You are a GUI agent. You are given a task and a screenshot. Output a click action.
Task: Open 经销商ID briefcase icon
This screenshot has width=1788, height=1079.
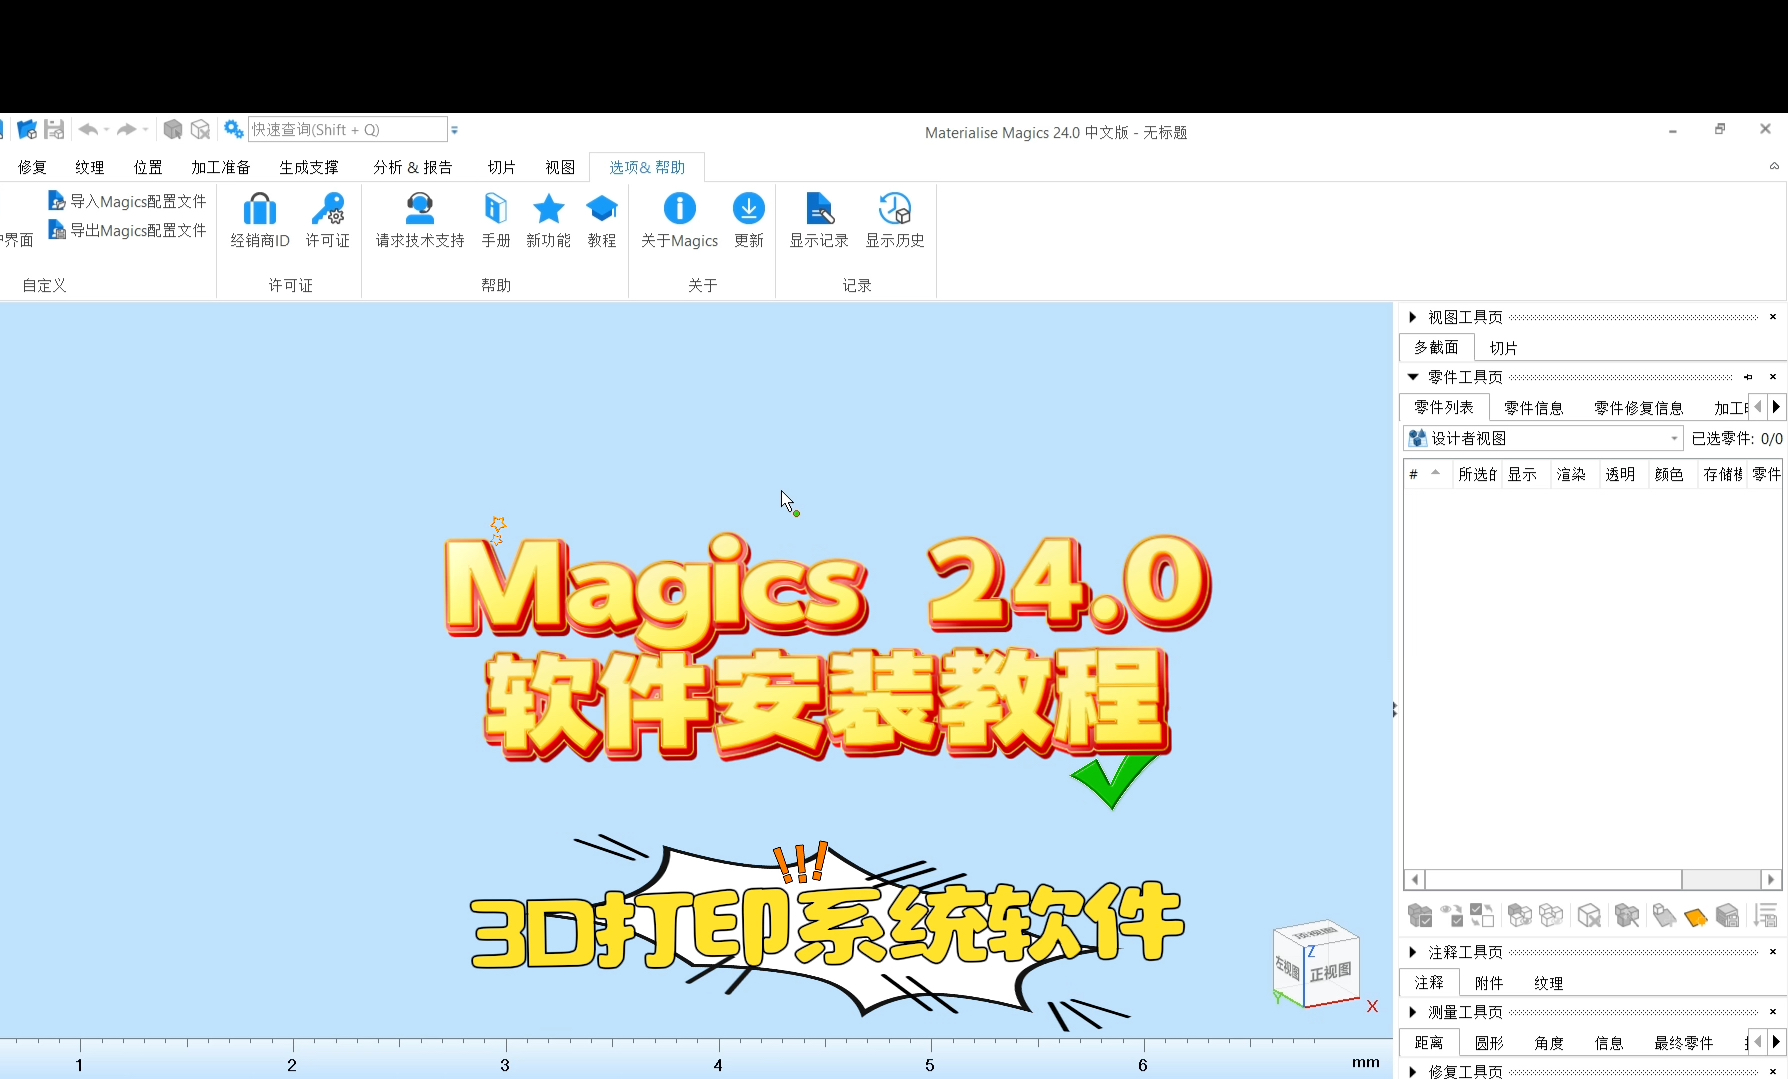260,209
